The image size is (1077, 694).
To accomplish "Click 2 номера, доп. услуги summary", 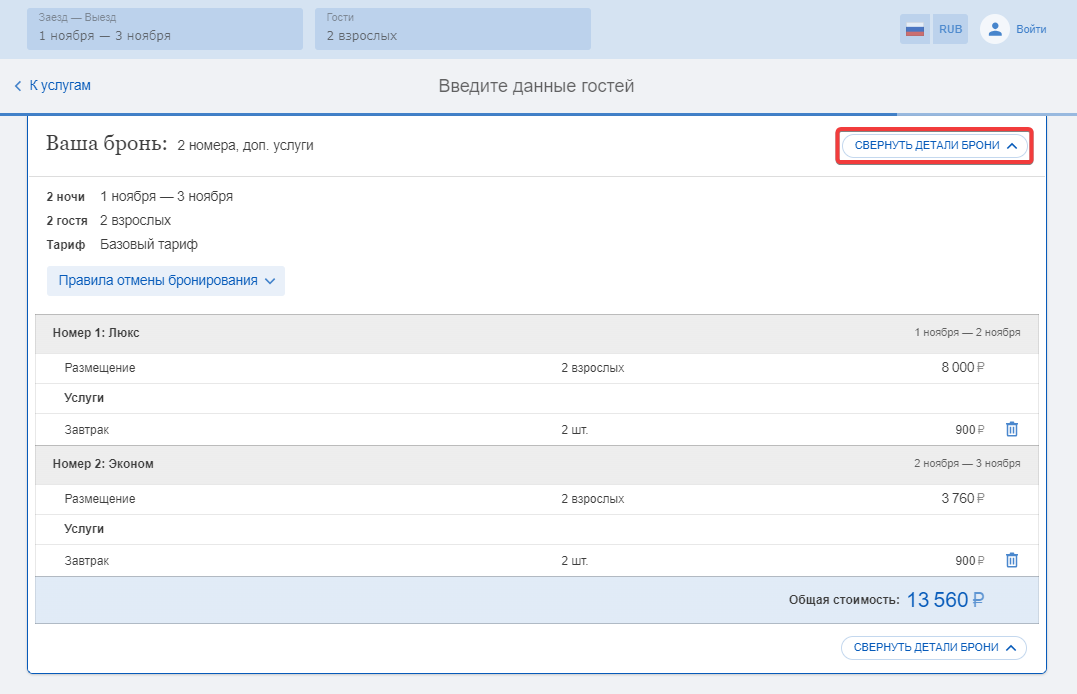I will tap(245, 146).
